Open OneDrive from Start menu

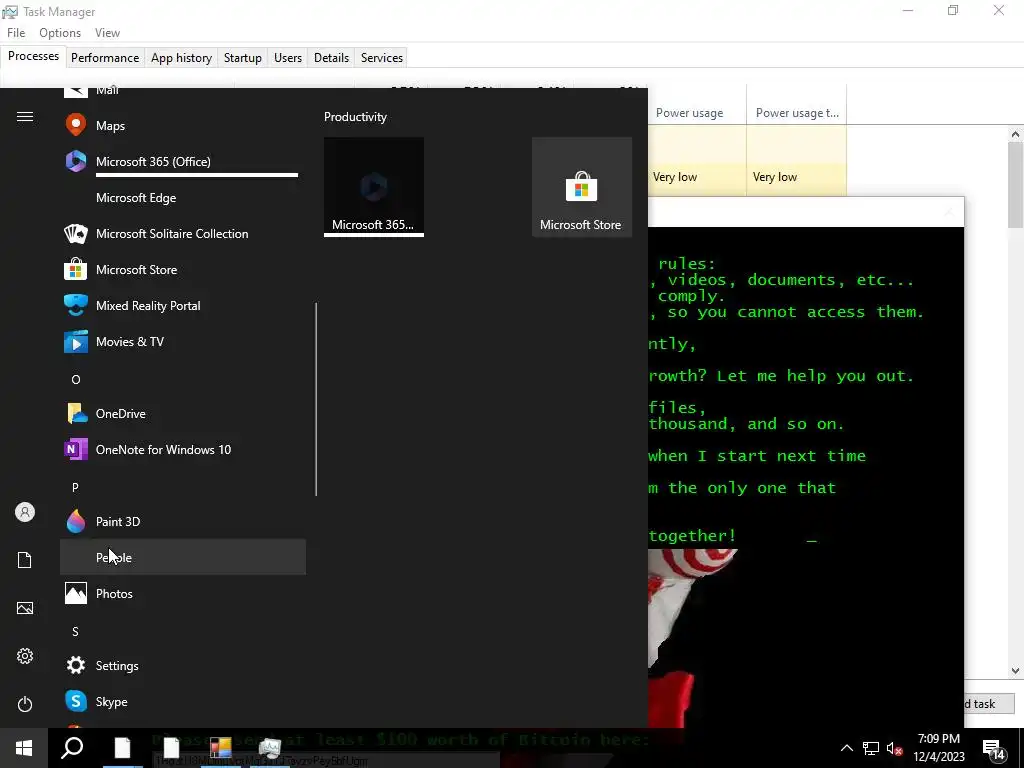(183, 413)
